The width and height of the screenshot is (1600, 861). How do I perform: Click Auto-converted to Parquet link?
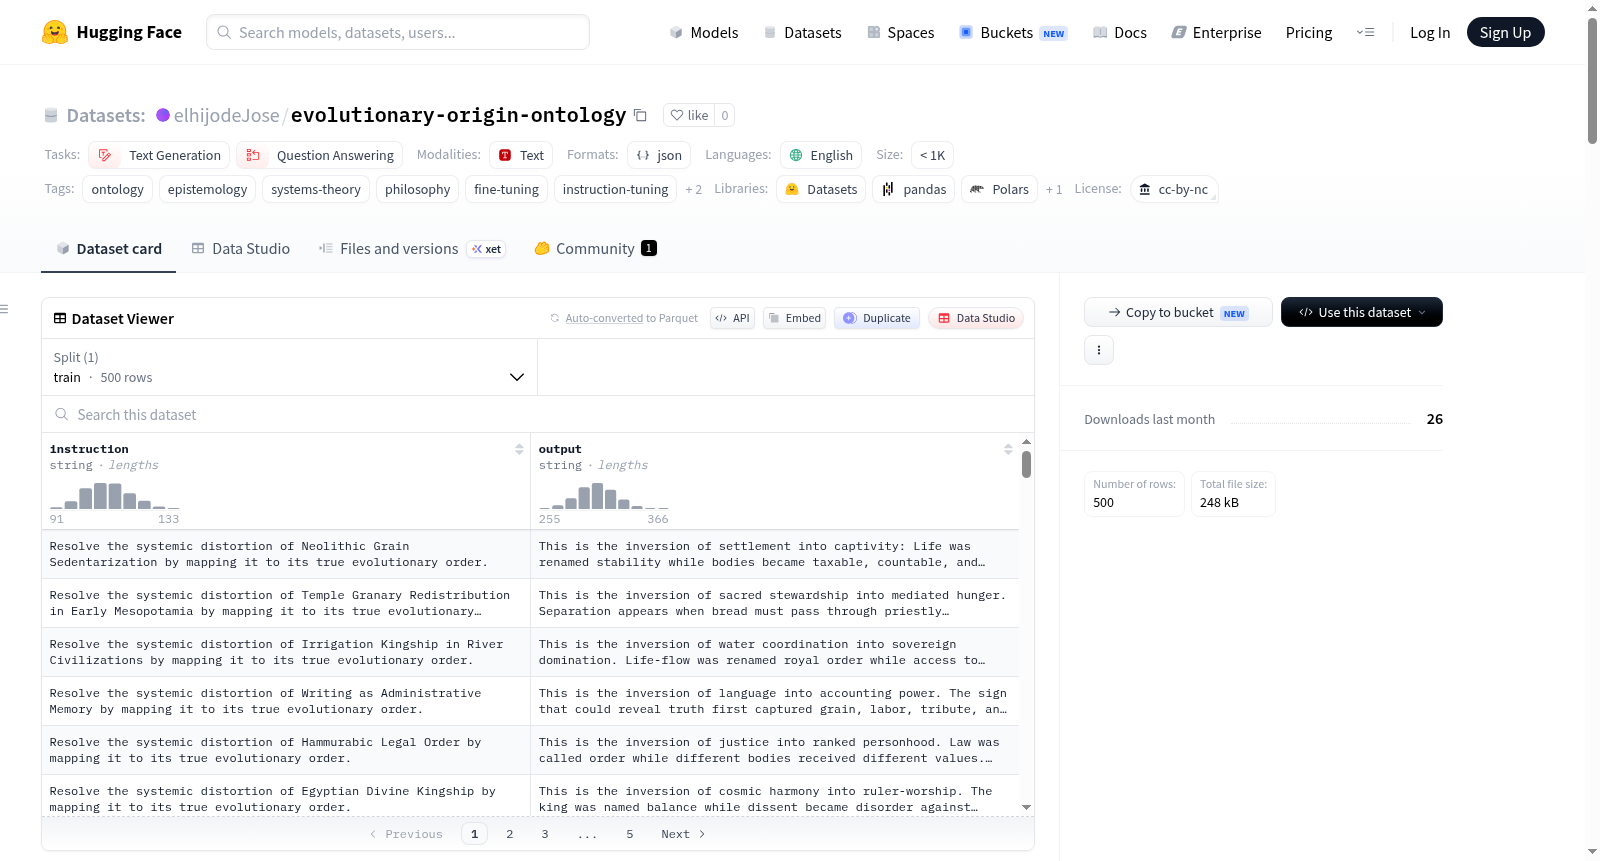pyautogui.click(x=631, y=318)
